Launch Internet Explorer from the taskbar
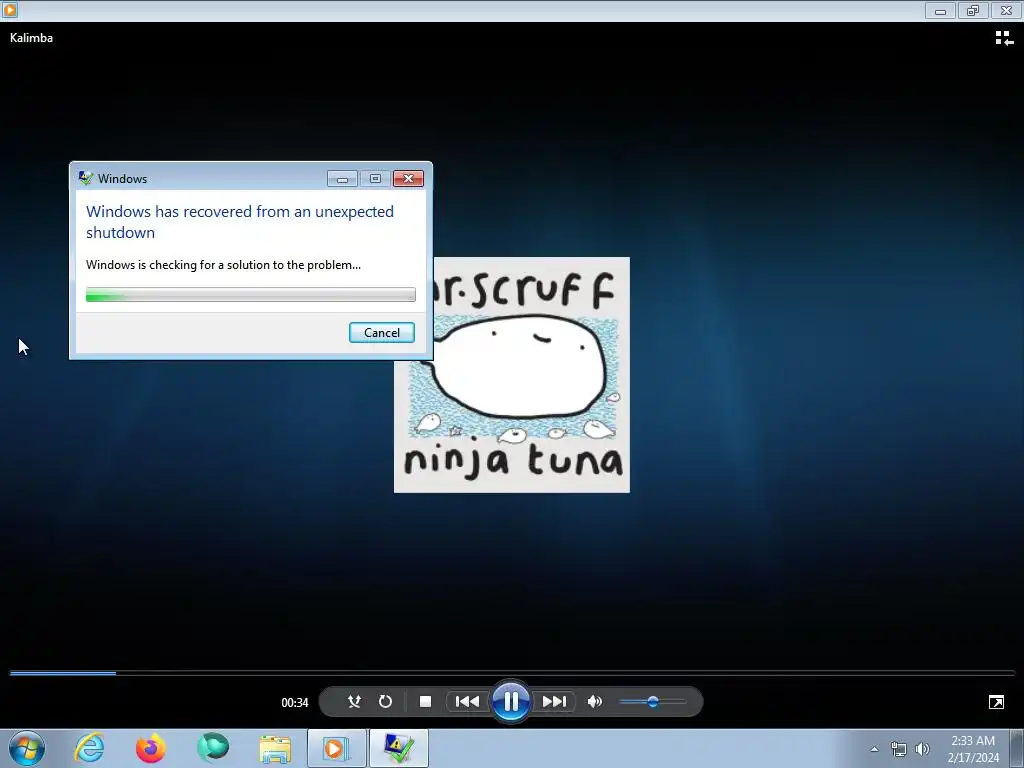 tap(89, 748)
